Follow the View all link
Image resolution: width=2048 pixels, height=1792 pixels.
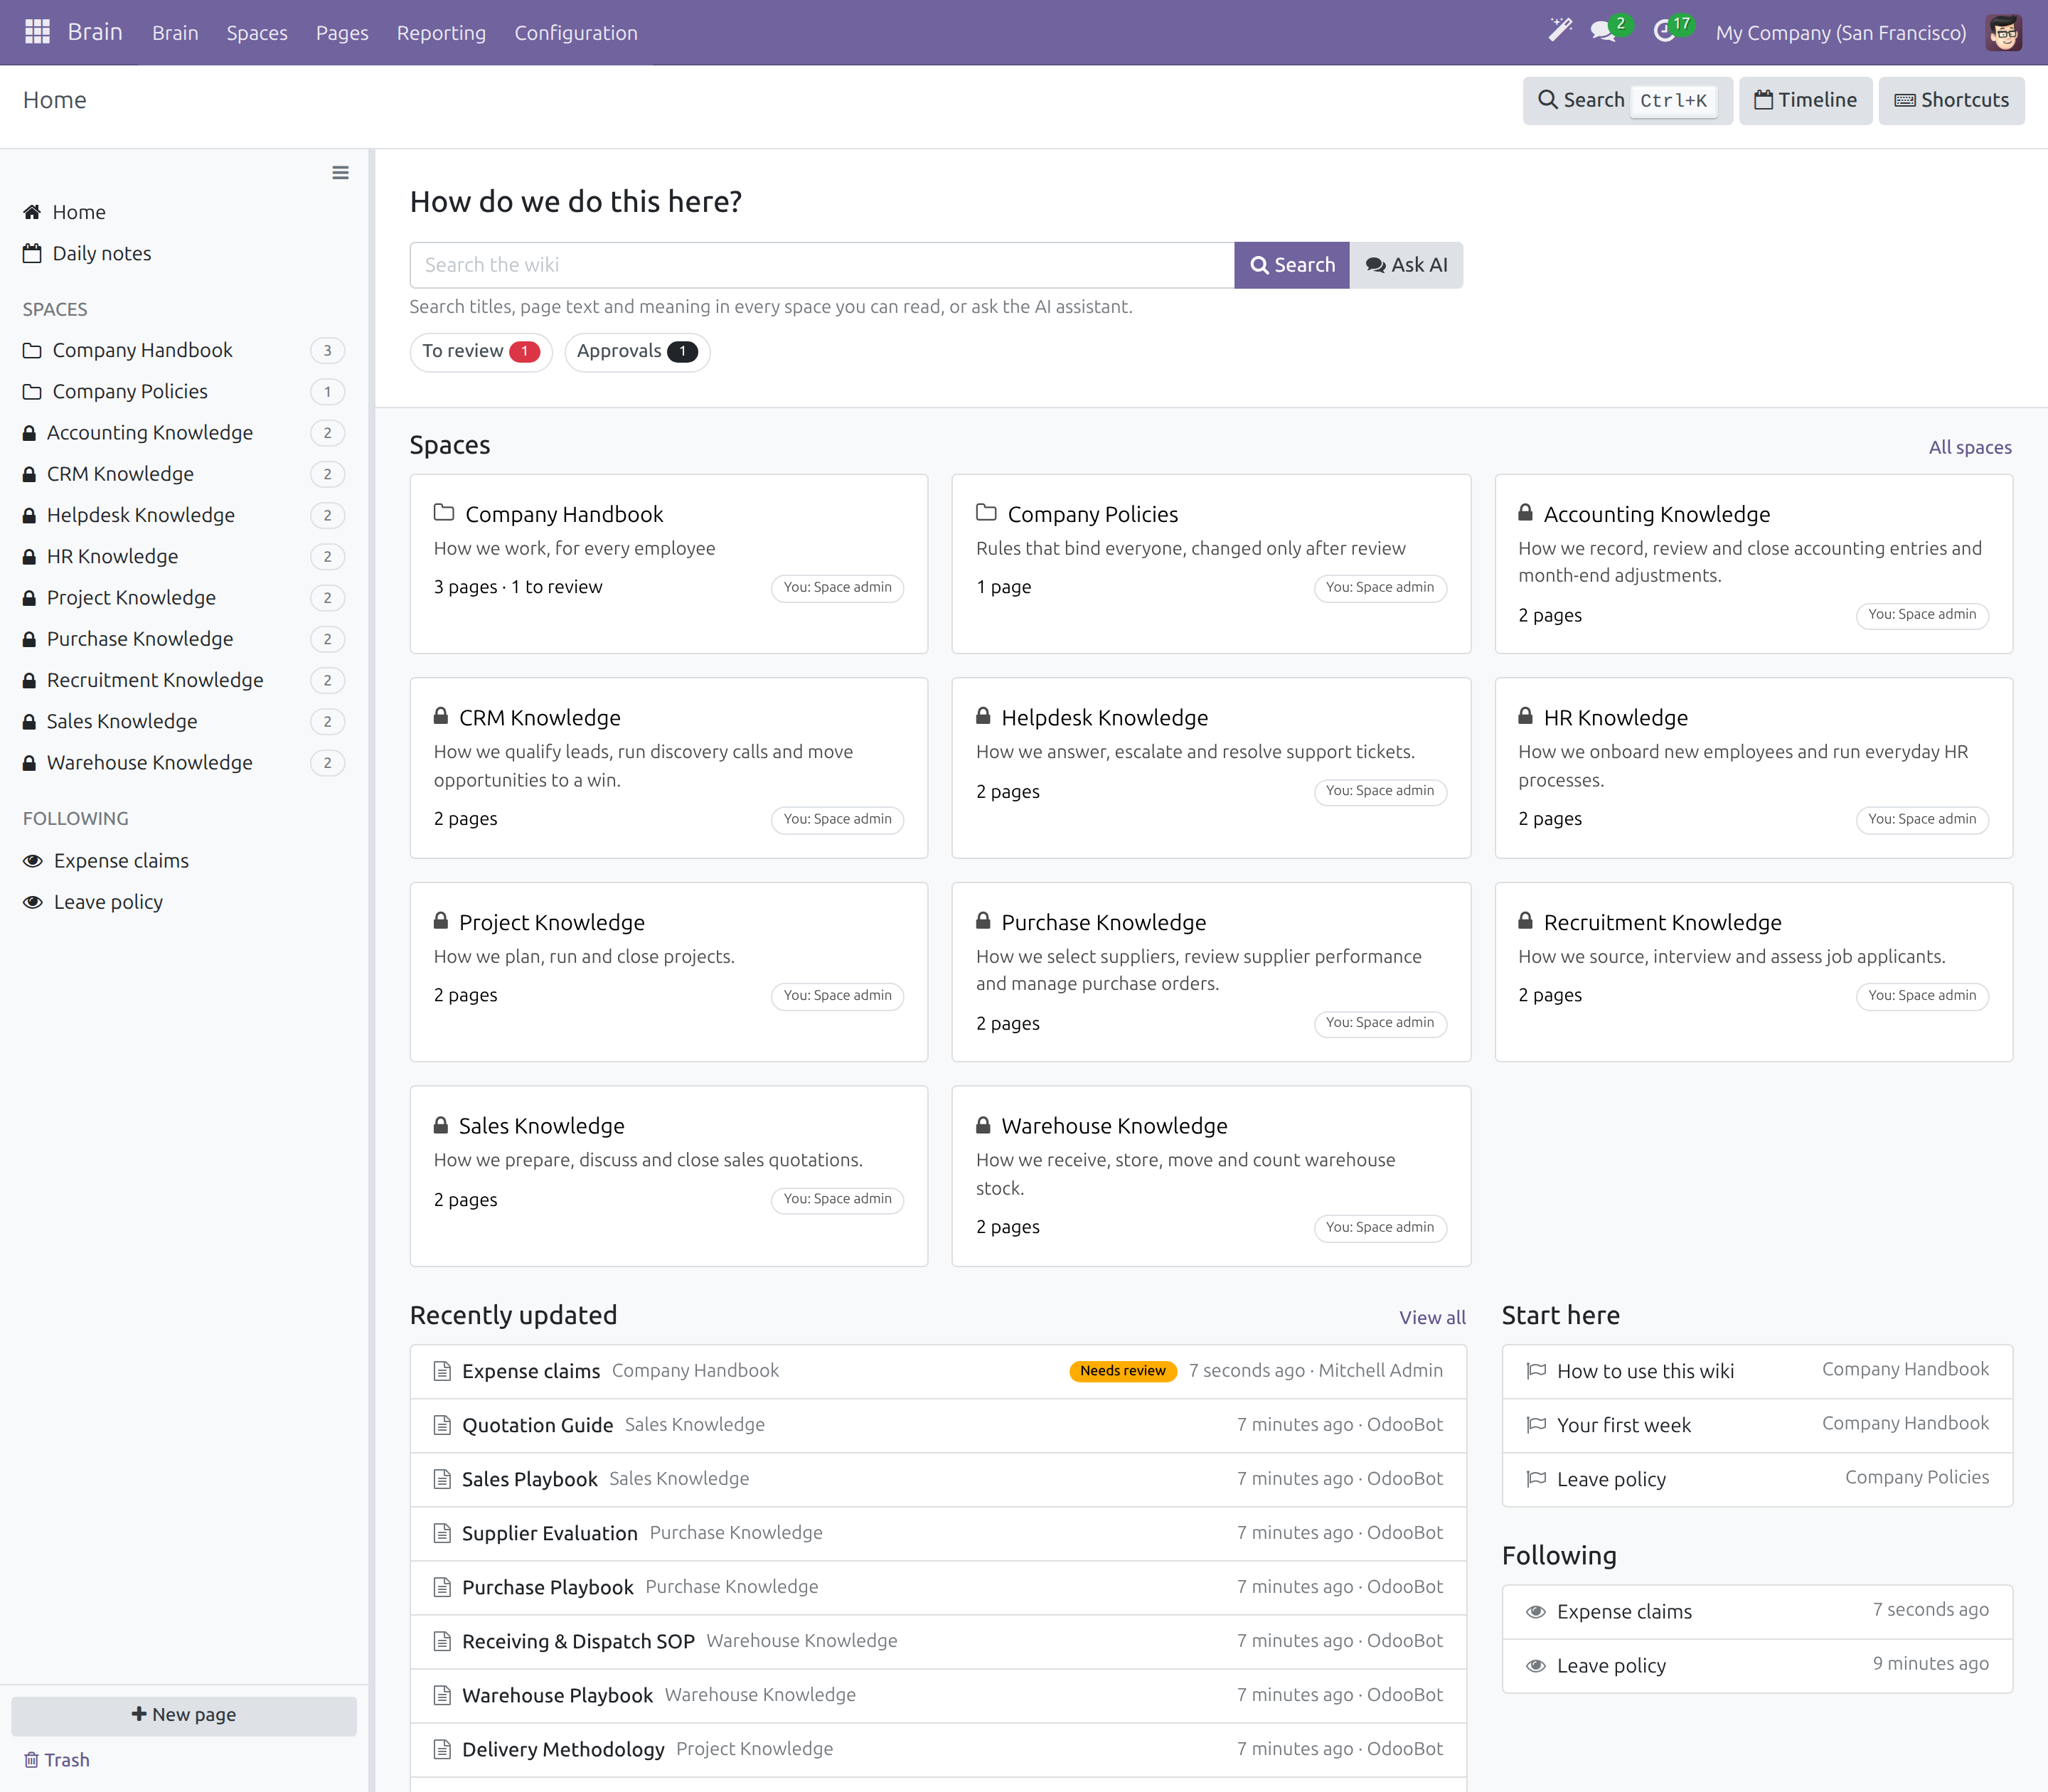[1432, 1317]
